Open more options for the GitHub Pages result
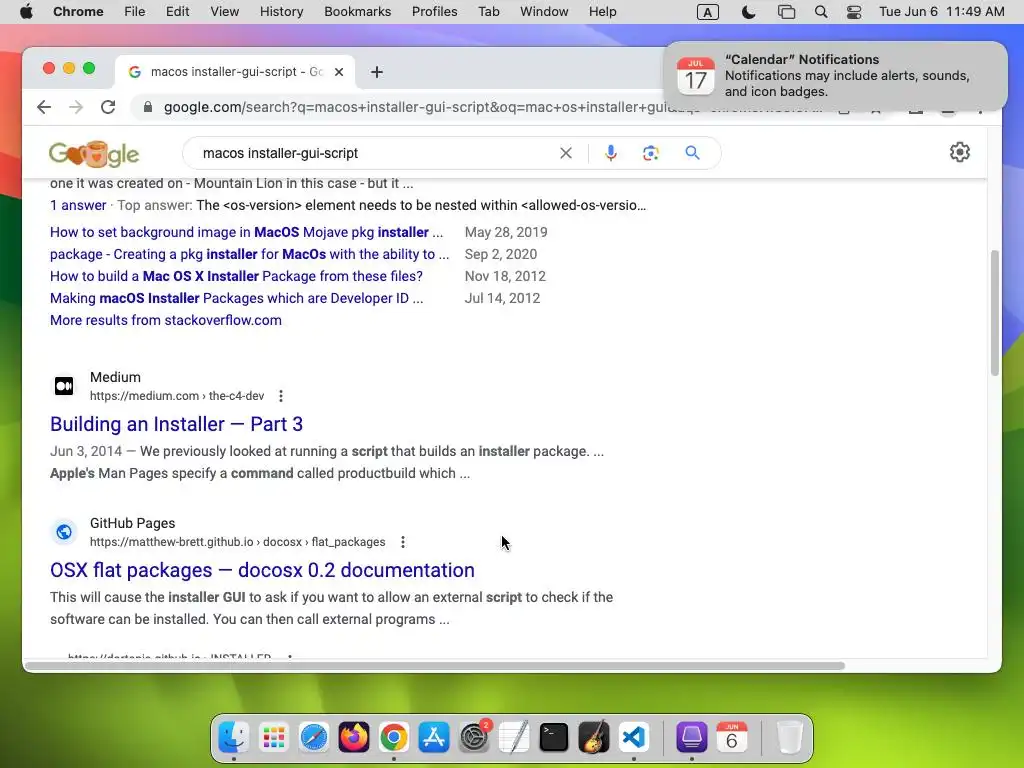The width and height of the screenshot is (1024, 768). (403, 542)
